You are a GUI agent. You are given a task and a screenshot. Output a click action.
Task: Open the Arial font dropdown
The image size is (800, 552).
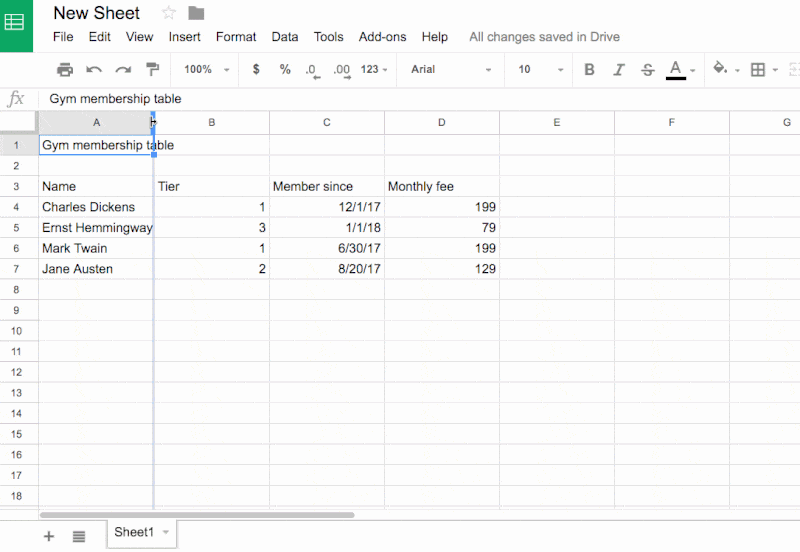pos(451,69)
